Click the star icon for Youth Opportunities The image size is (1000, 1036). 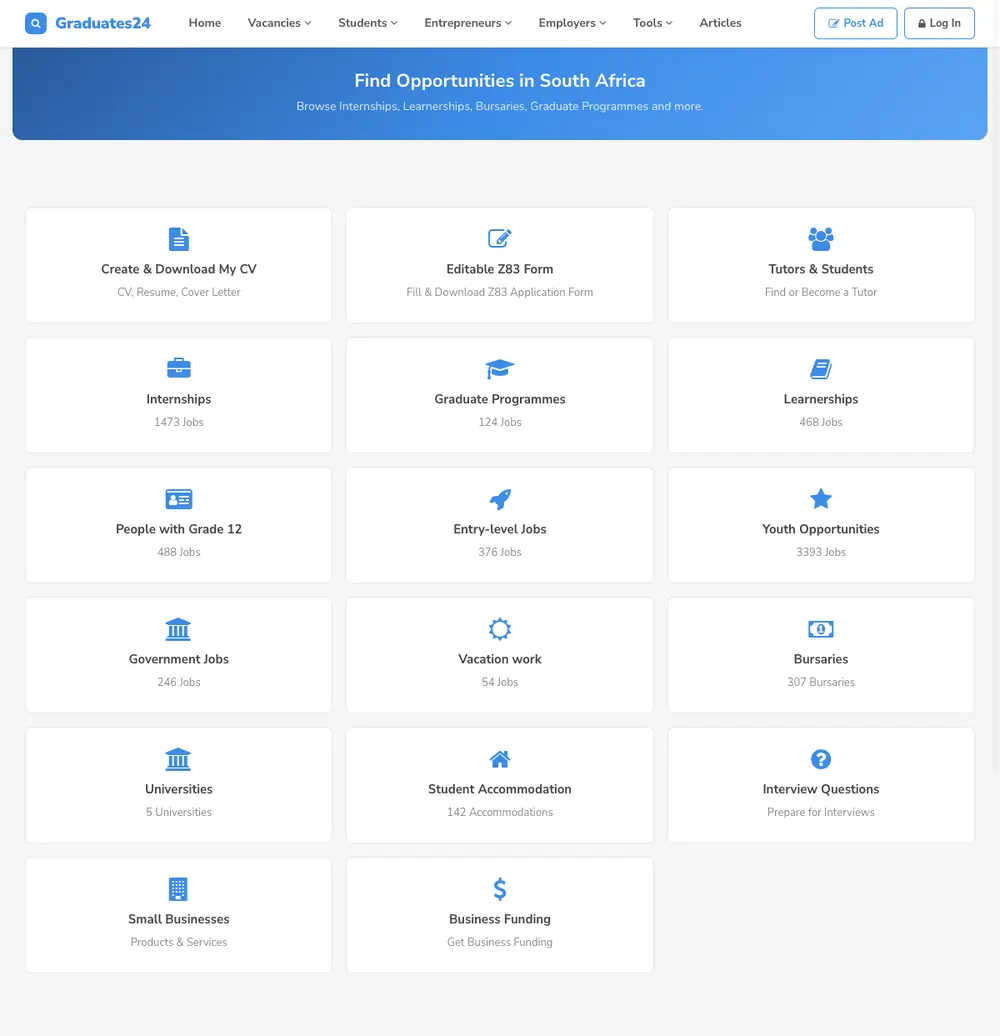[x=820, y=498]
